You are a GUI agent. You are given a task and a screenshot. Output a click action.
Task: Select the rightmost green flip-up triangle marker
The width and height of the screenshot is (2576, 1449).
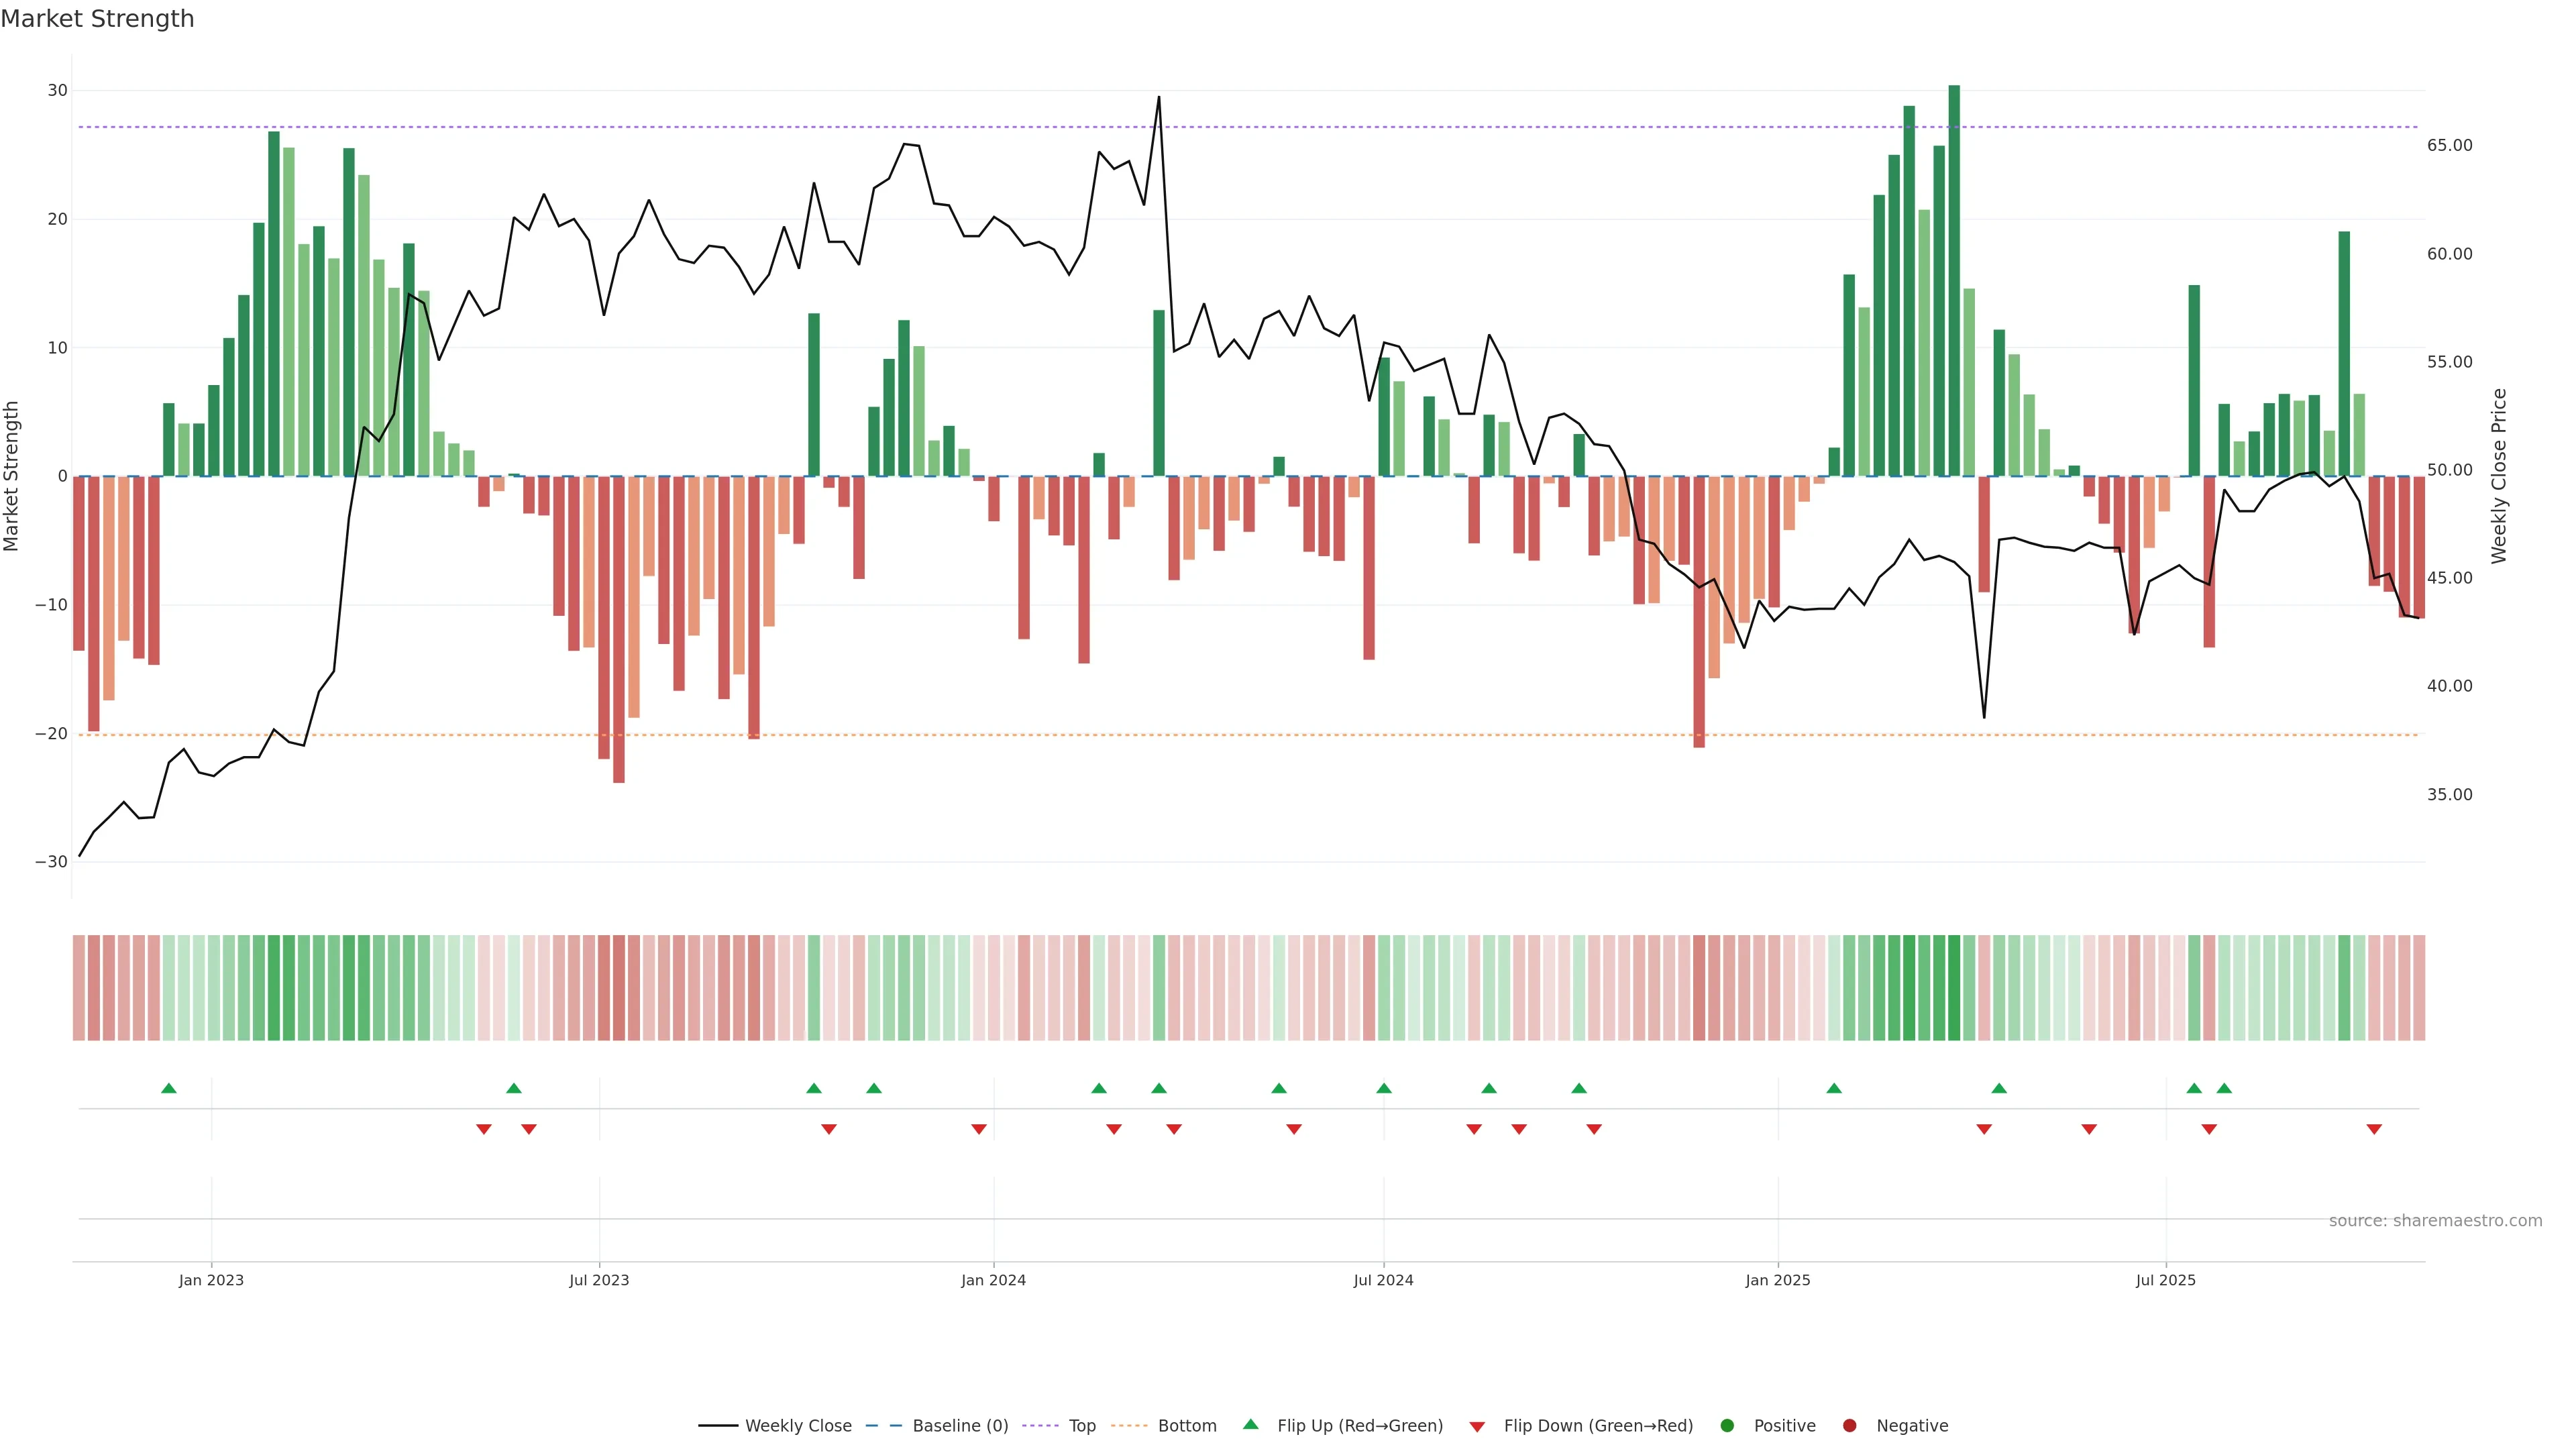point(2224,1088)
